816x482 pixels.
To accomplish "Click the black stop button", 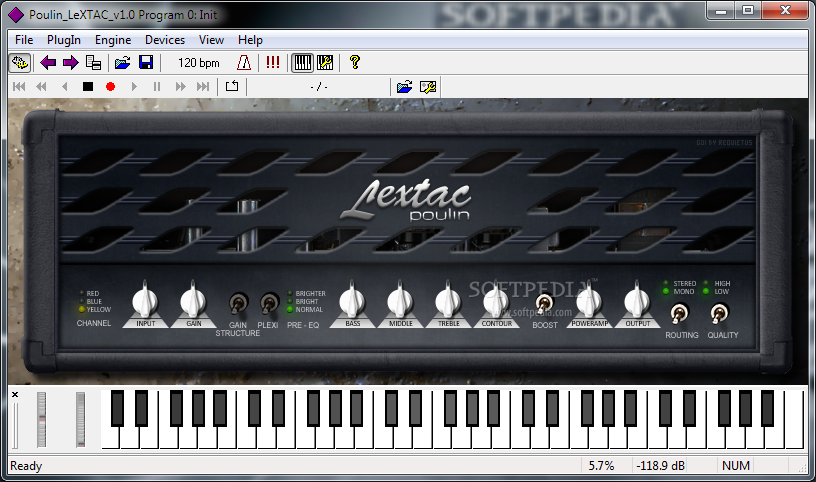I will tap(88, 86).
